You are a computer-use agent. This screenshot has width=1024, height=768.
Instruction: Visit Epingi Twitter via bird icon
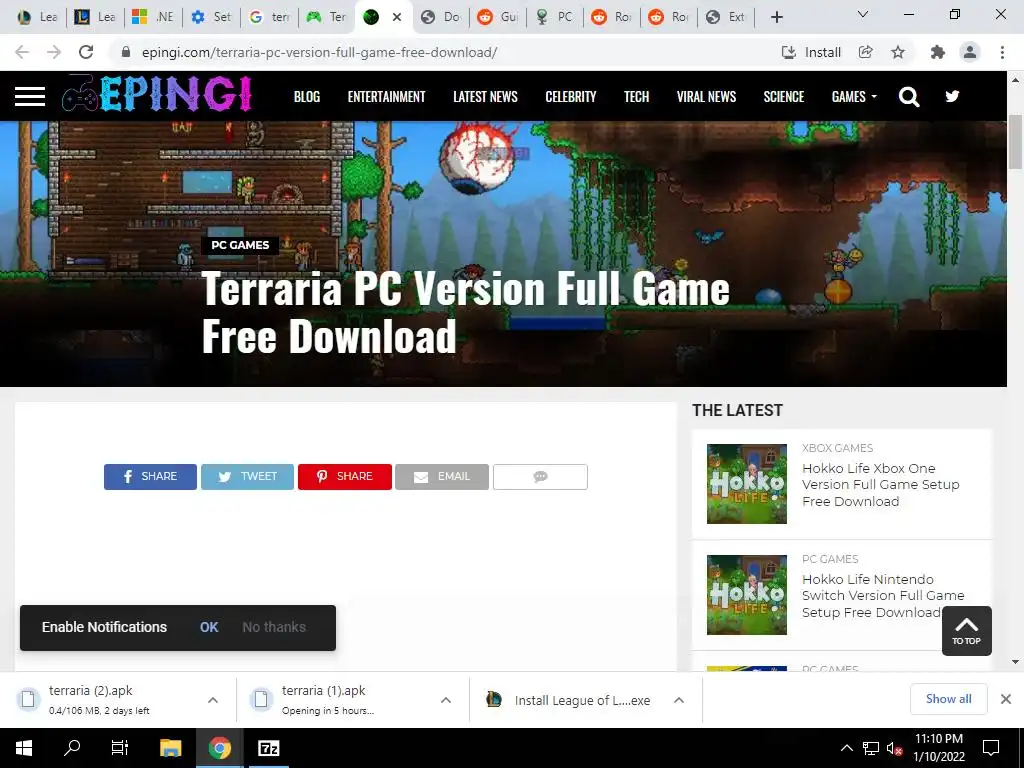[952, 97]
